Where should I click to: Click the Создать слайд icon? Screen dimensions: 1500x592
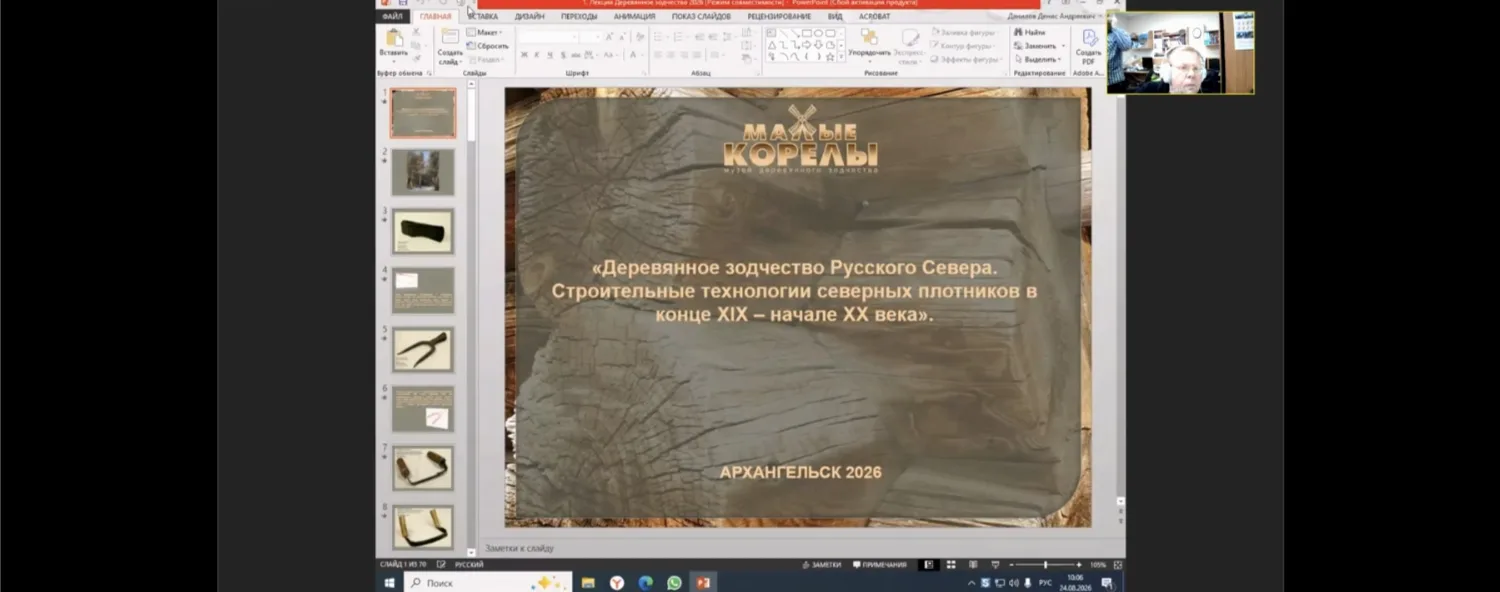tap(450, 36)
